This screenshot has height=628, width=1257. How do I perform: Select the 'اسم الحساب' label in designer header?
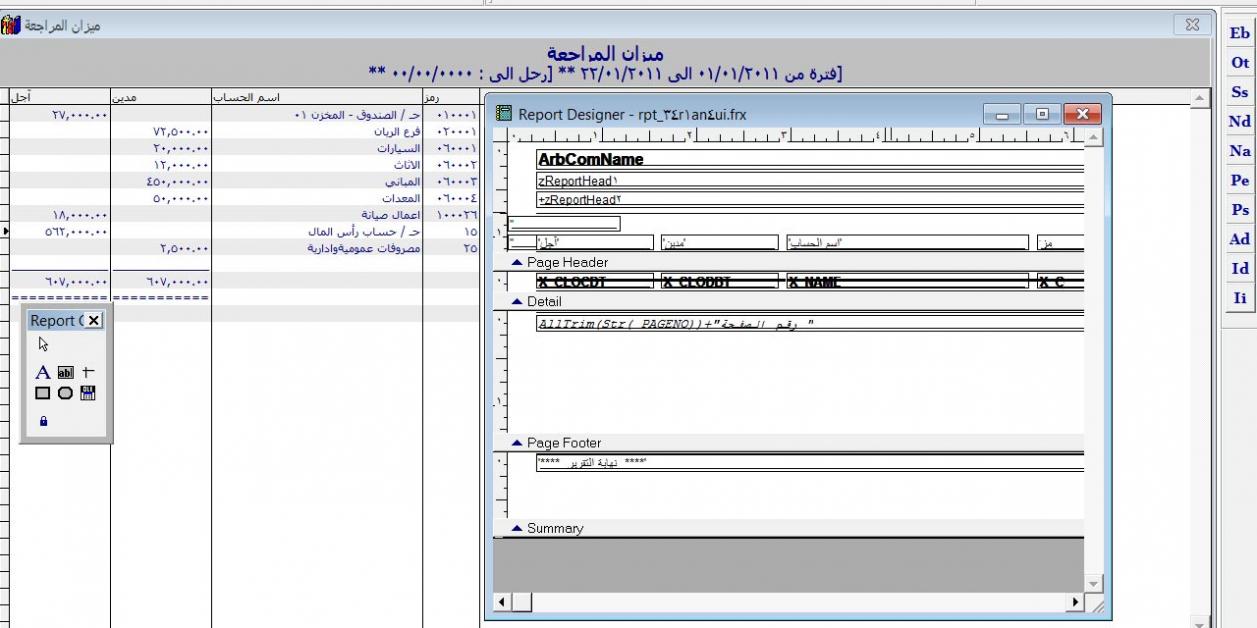[x=907, y=243]
